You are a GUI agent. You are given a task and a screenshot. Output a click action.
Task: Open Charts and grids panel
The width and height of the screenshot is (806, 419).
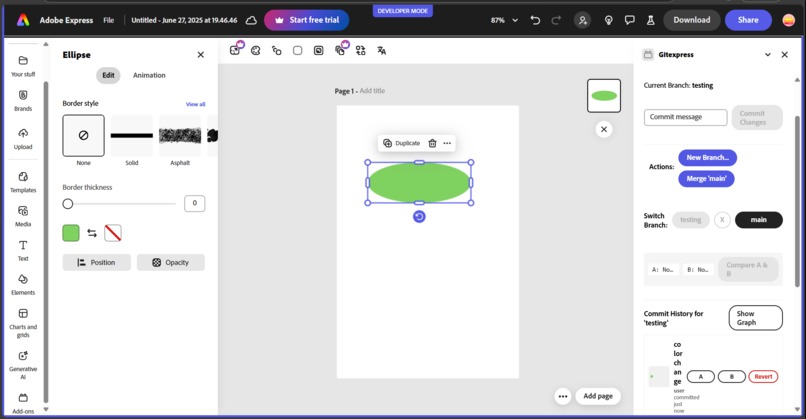pos(23,323)
